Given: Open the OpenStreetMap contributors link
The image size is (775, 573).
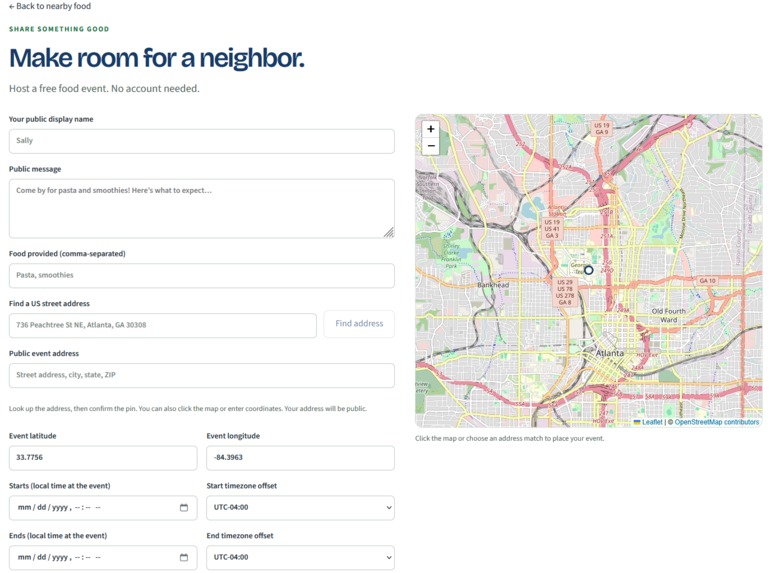Looking at the screenshot, I should pyautogui.click(x=717, y=422).
